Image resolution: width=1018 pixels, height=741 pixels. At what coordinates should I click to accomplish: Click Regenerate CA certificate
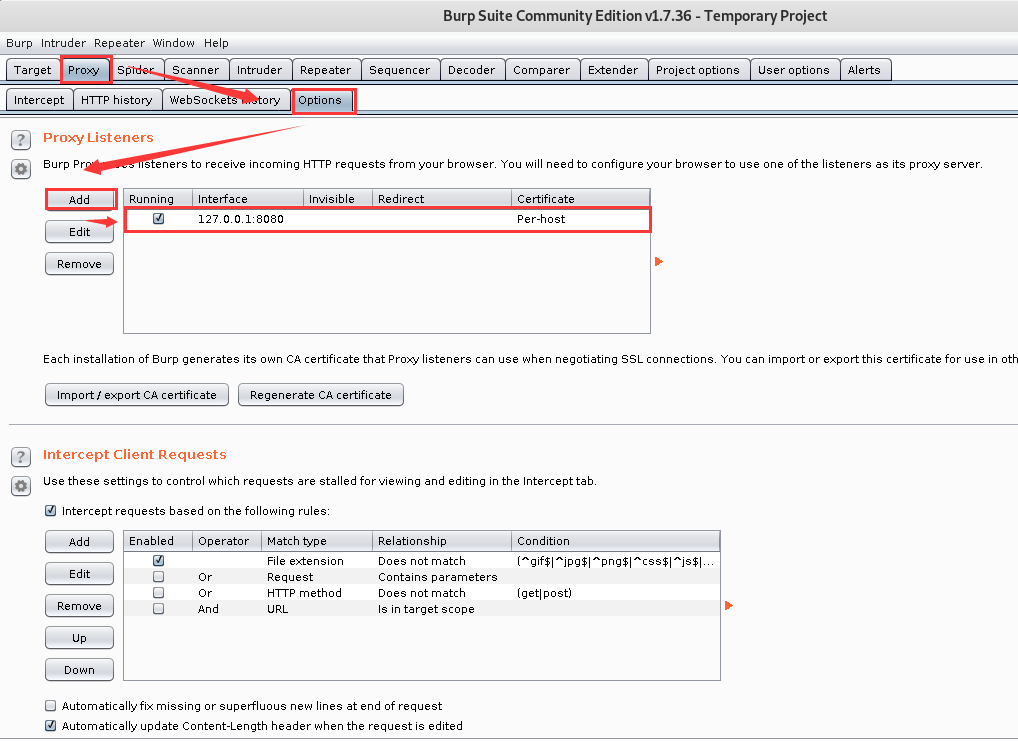(321, 395)
